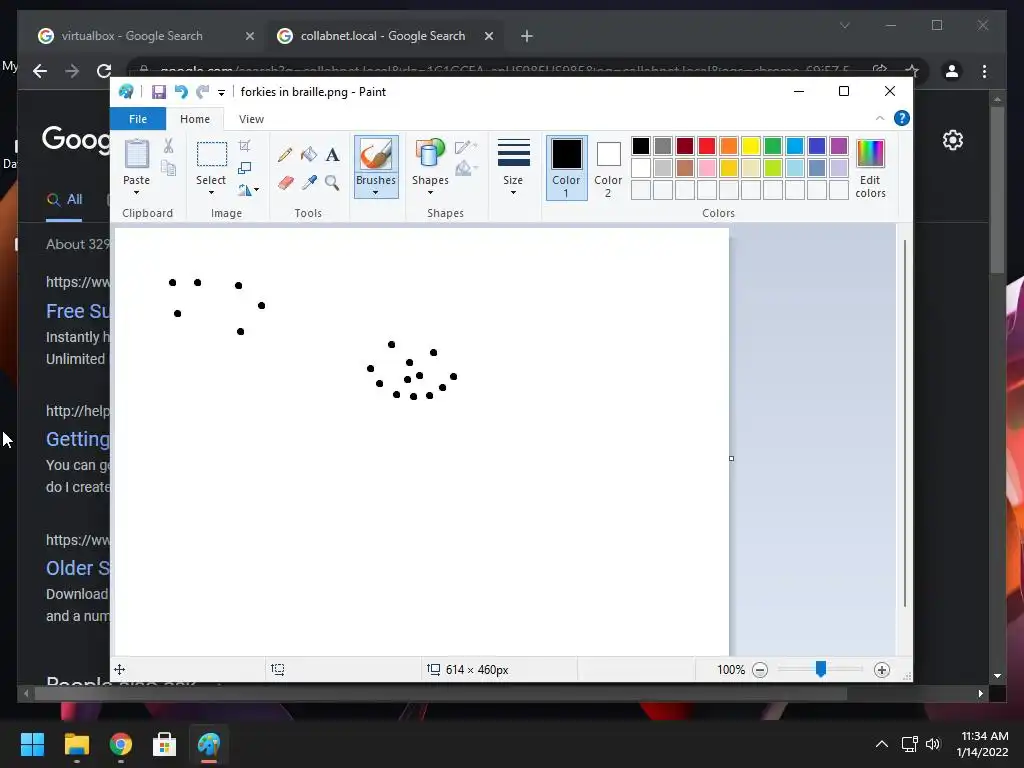This screenshot has height=768, width=1024.
Task: Open the Shapes gallery icon
Action: (430, 154)
